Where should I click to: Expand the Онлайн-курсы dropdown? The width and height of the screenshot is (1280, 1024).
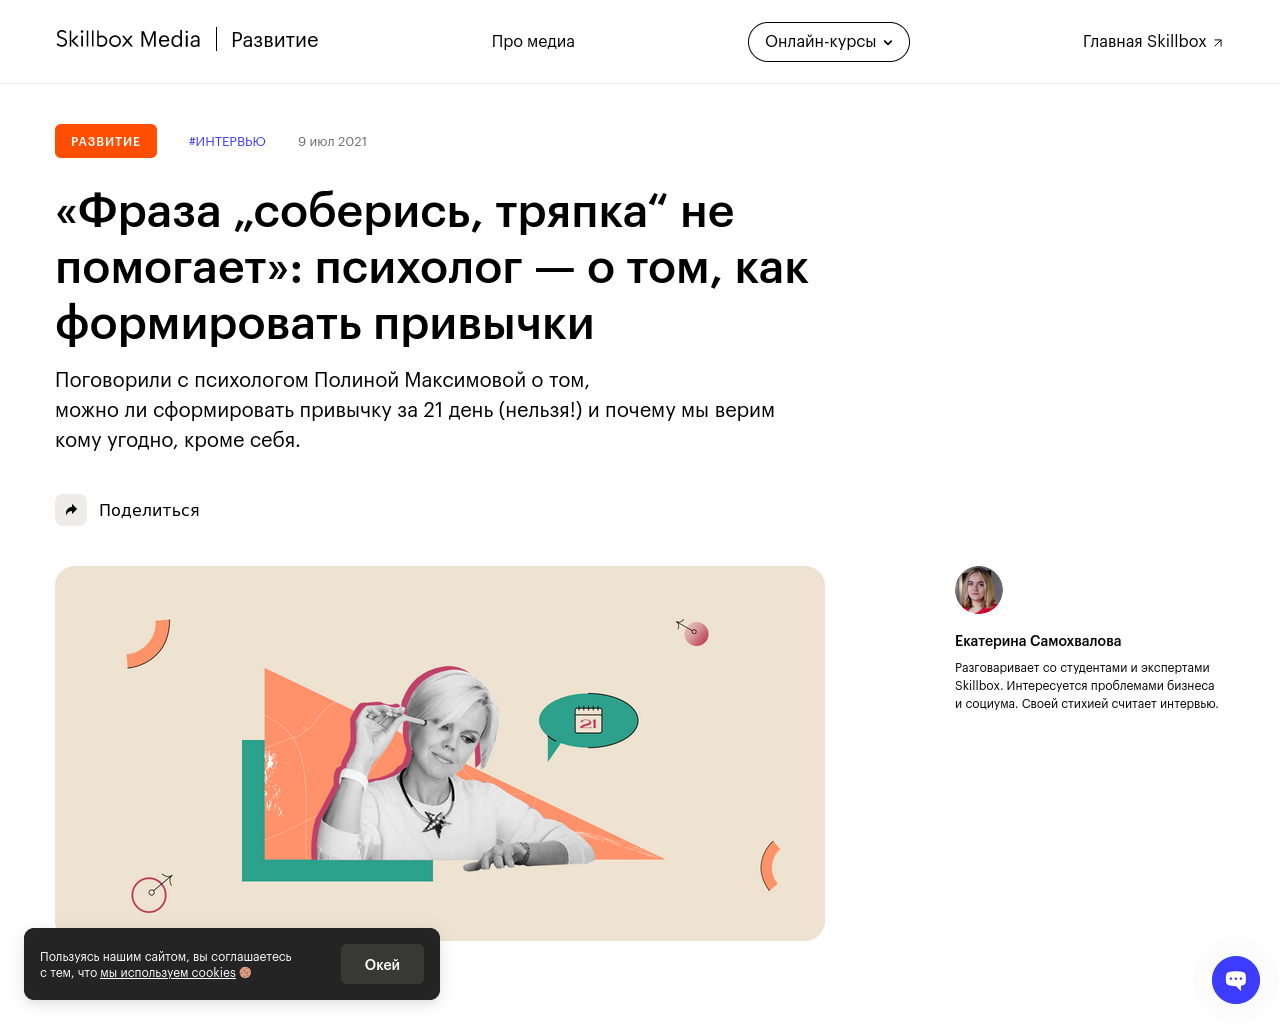pyautogui.click(x=829, y=42)
